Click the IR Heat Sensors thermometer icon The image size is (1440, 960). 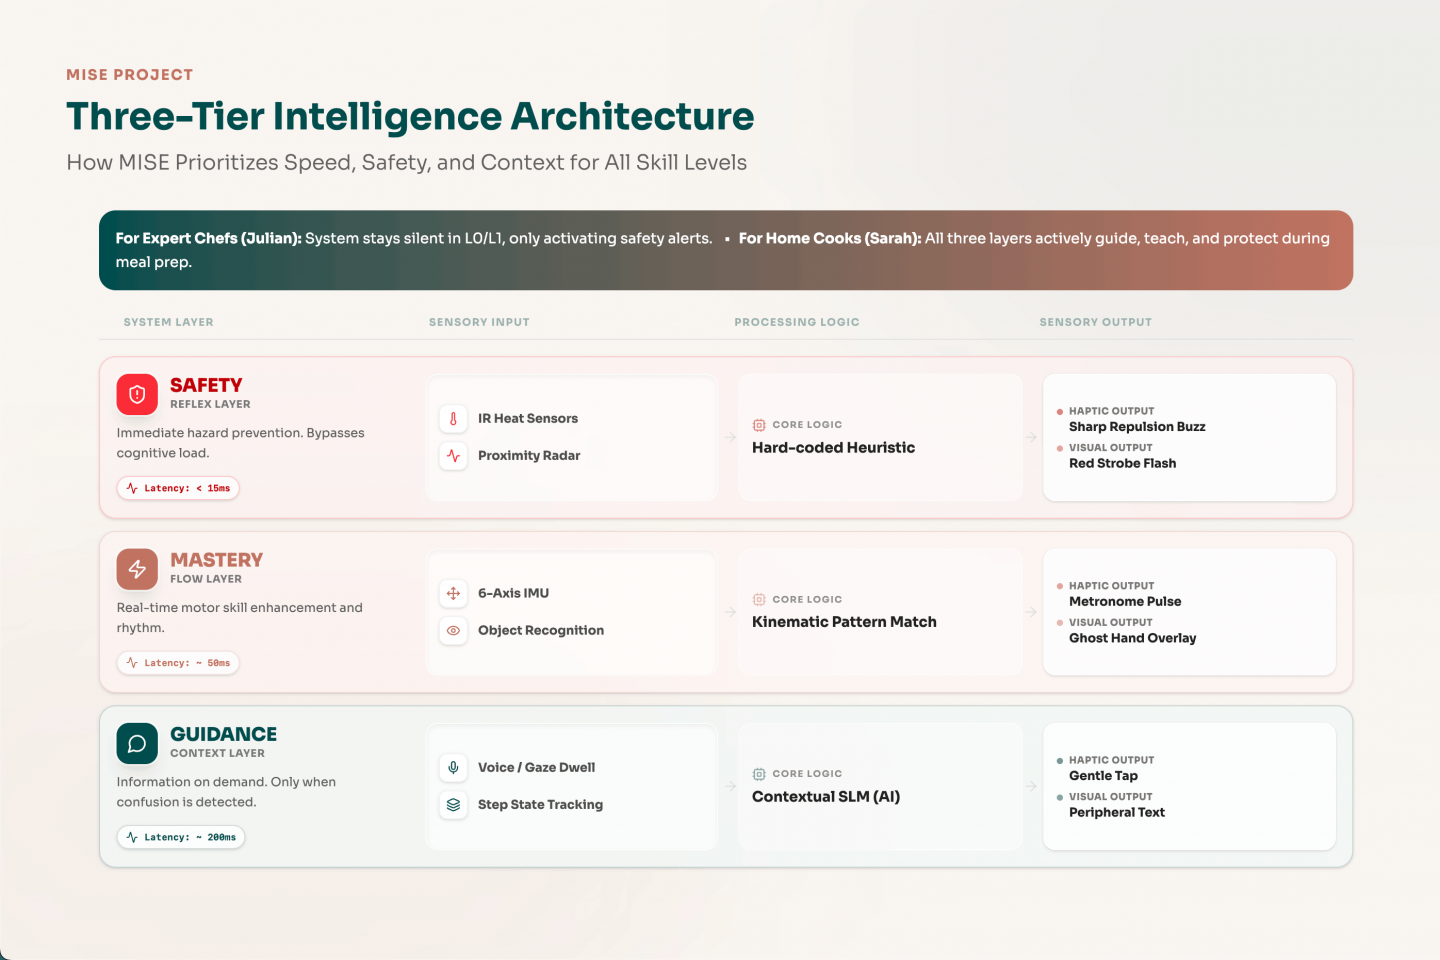pyautogui.click(x=453, y=419)
